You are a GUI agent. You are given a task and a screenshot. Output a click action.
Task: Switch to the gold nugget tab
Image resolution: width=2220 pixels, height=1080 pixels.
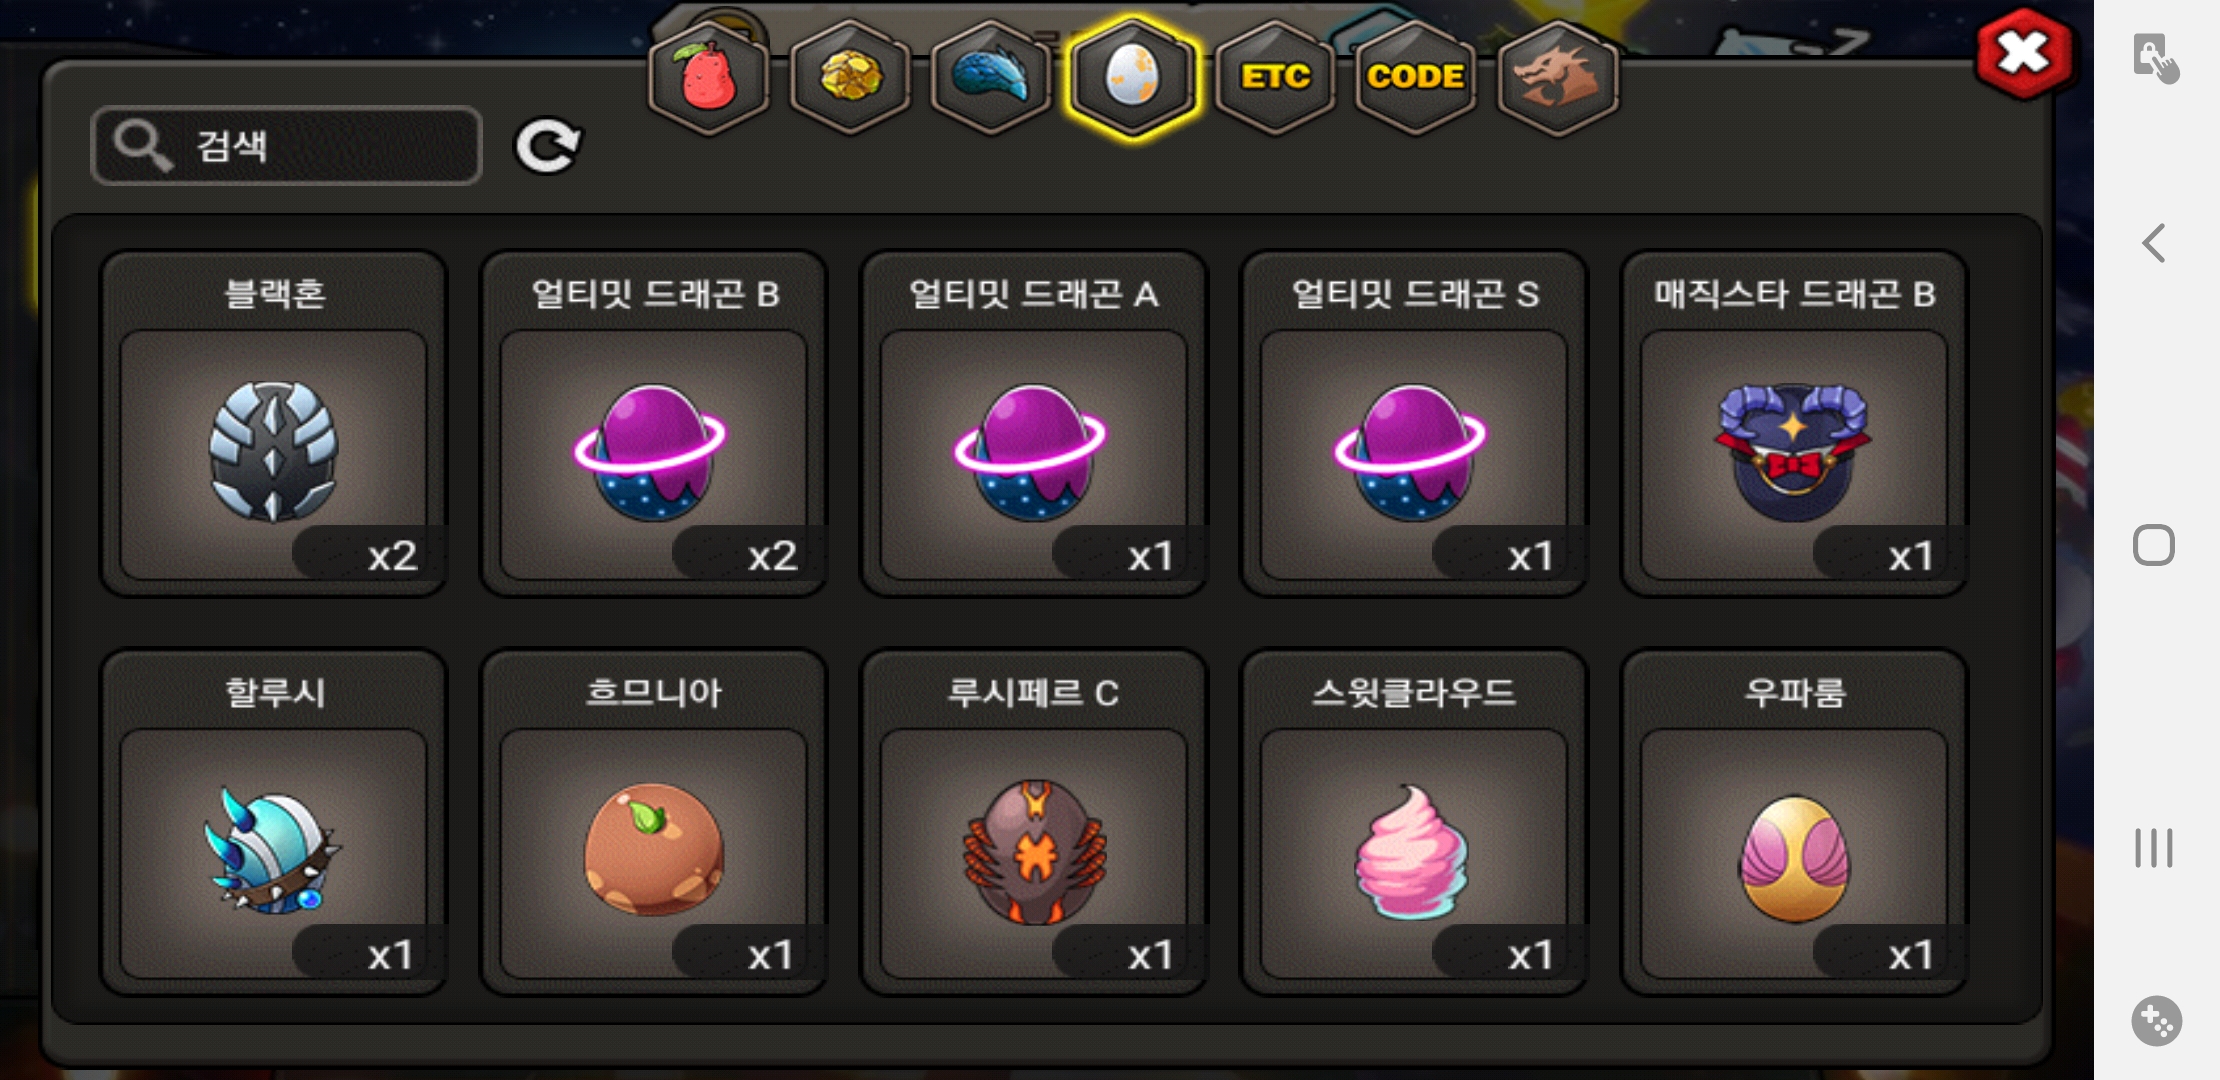coord(850,78)
